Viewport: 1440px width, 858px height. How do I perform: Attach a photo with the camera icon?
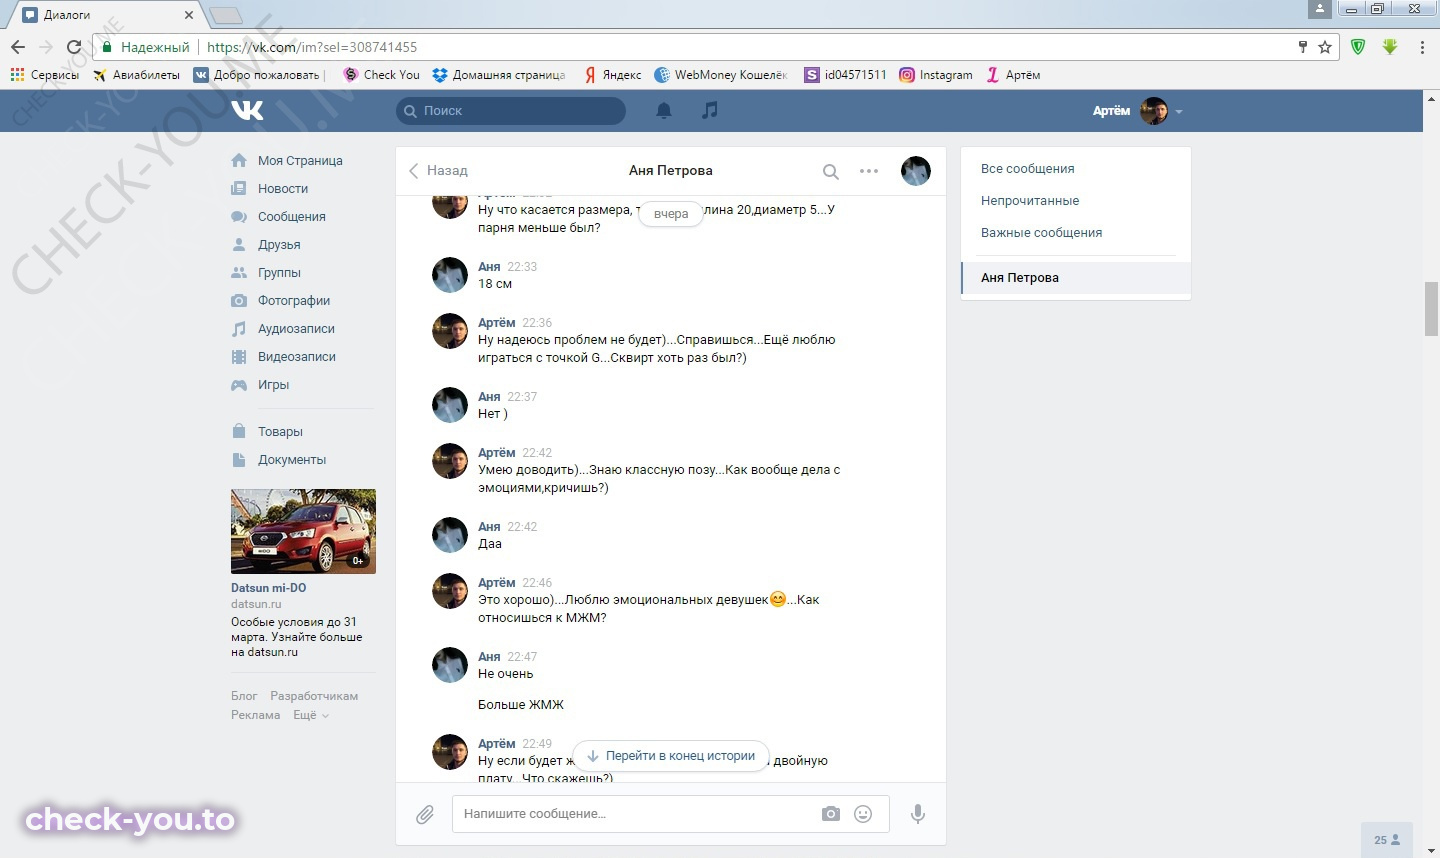pos(831,814)
